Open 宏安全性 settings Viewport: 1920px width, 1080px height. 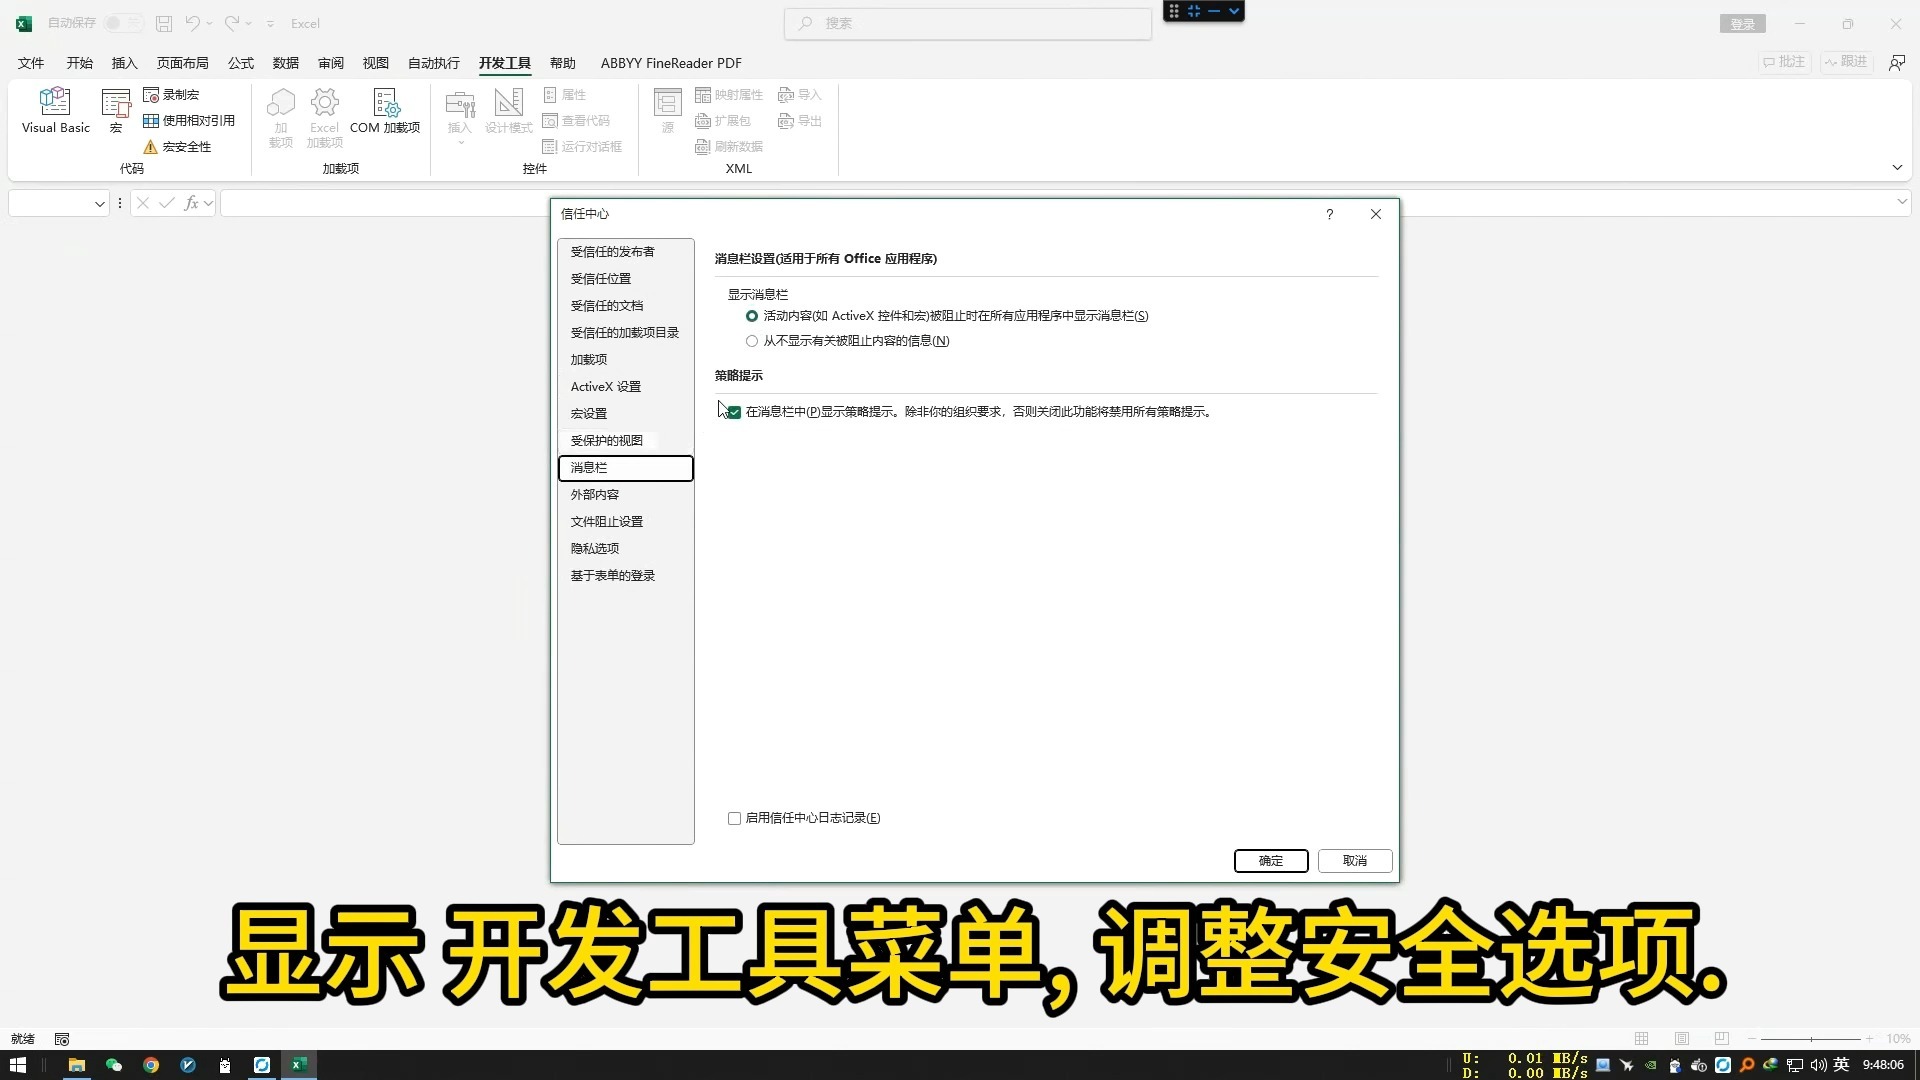coord(177,147)
